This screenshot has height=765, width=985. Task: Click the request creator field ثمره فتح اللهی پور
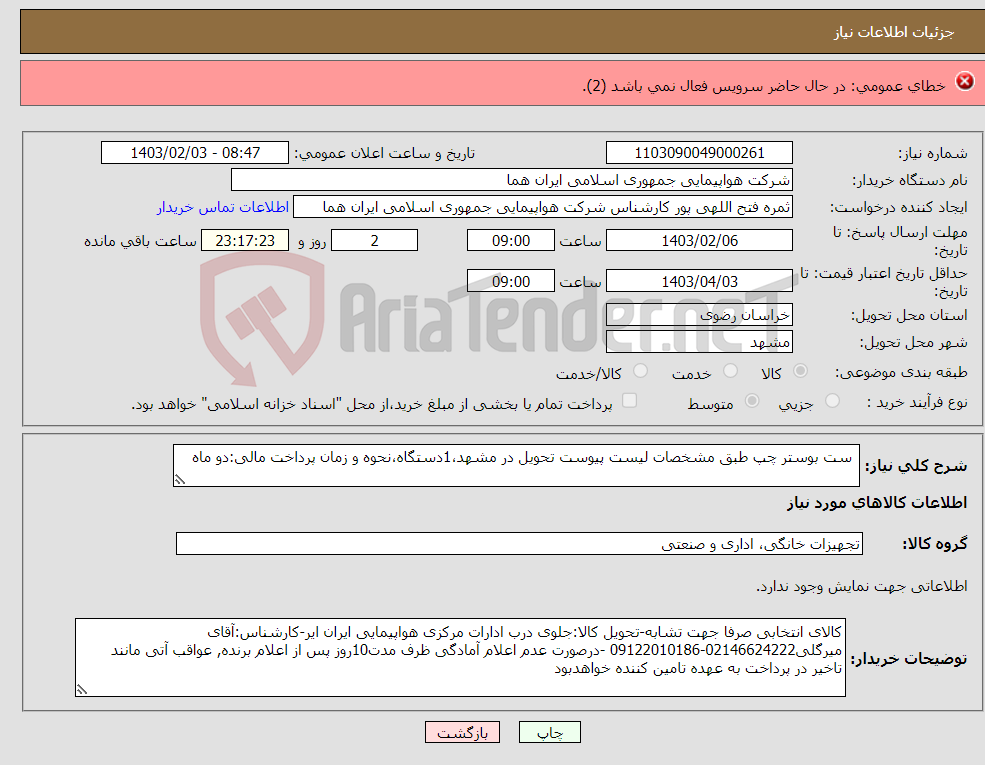click(x=543, y=207)
